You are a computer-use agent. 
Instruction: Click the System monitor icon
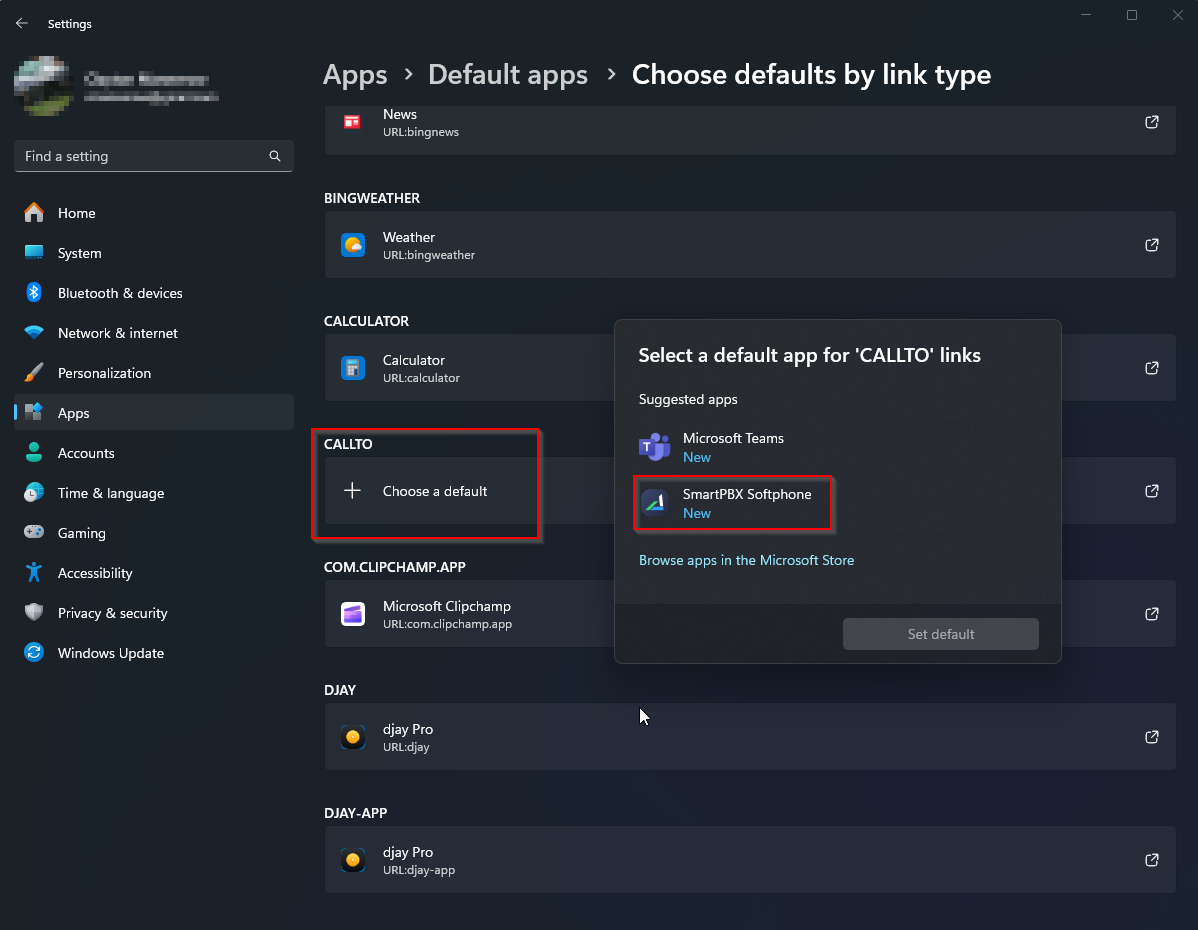pos(34,253)
